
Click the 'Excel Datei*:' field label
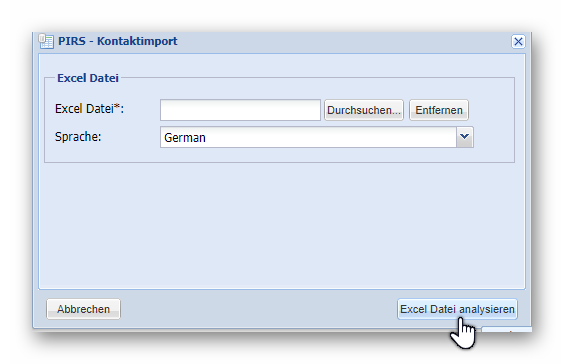[89, 109]
